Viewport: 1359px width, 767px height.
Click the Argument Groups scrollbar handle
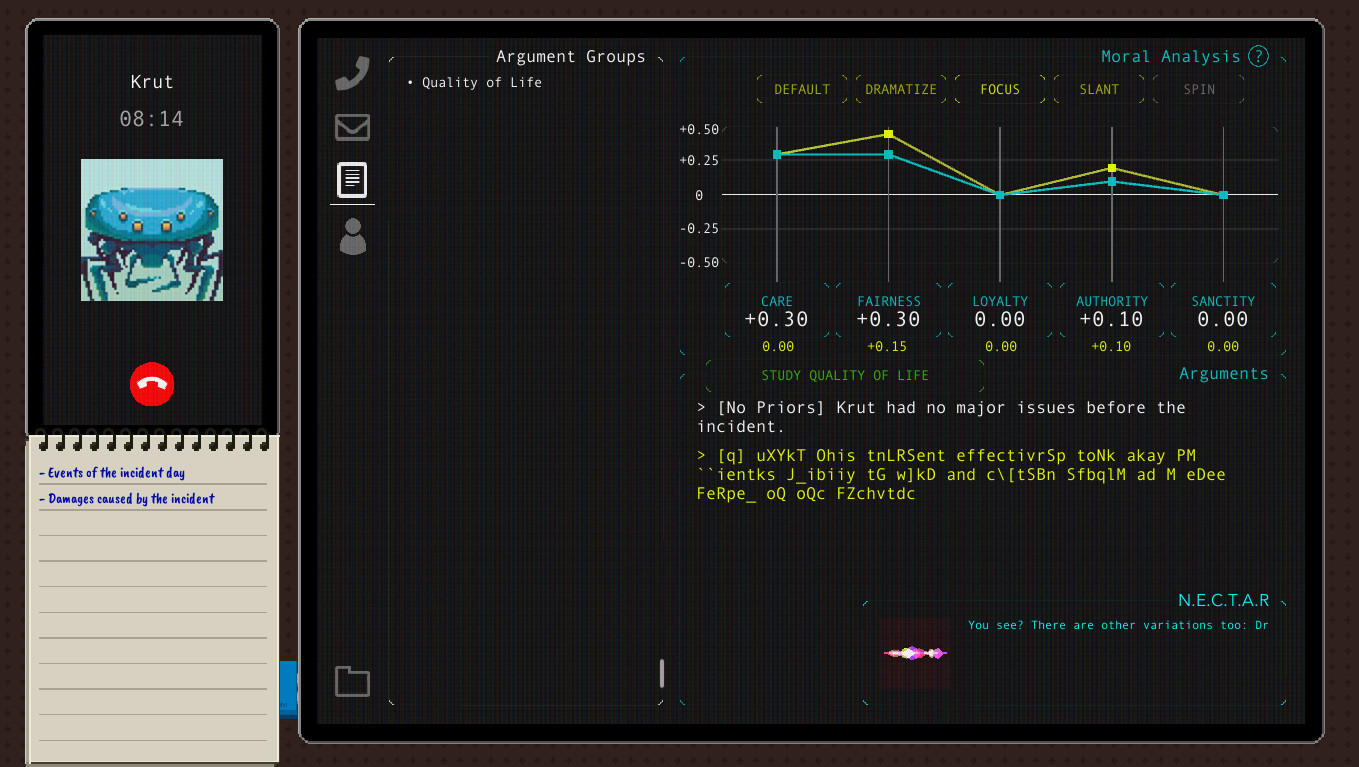(x=661, y=673)
